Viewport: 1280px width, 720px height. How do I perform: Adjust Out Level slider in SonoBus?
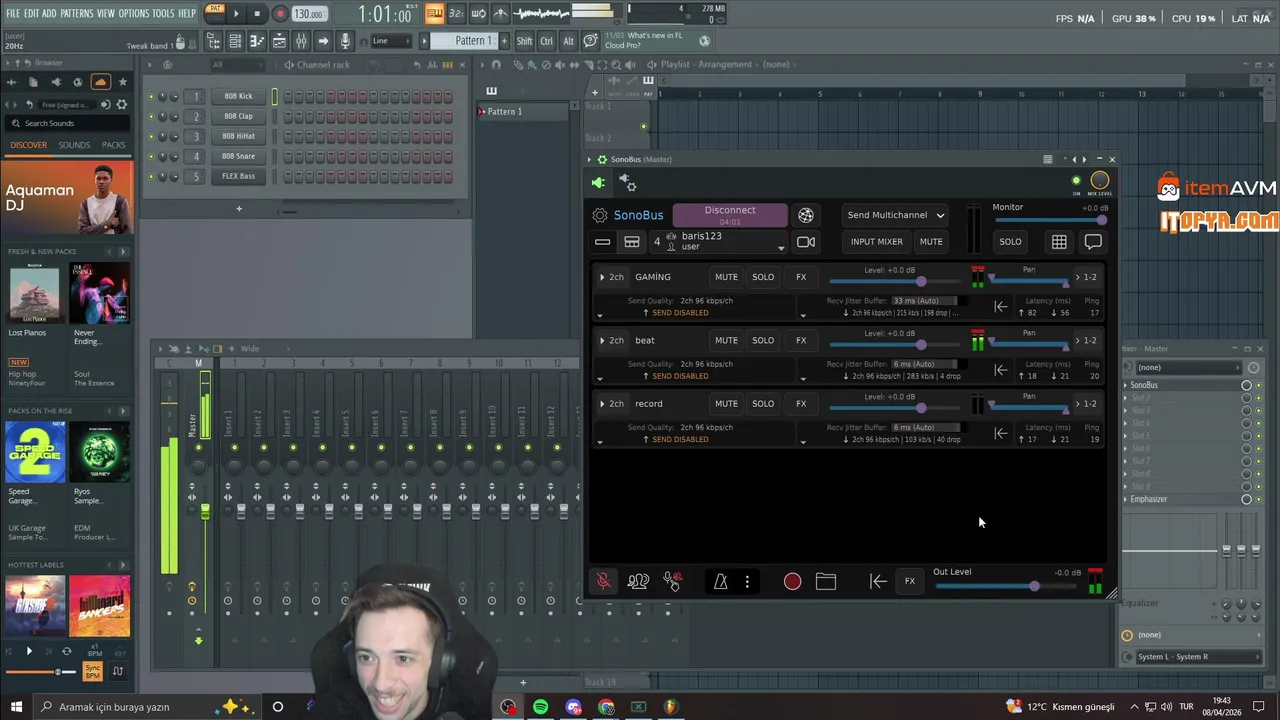(1007, 586)
